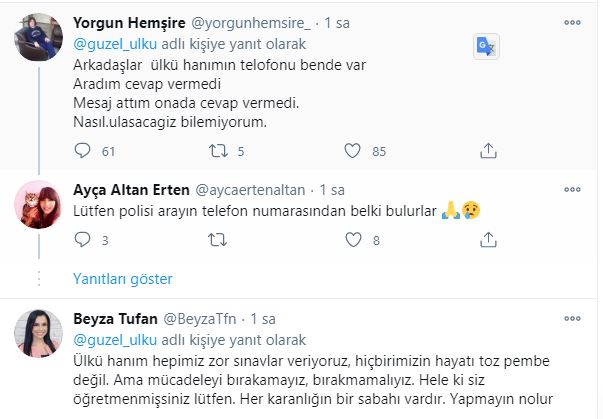Share Yorgun Hemşire's tweet
603x419 pixels.
[x=488, y=152]
